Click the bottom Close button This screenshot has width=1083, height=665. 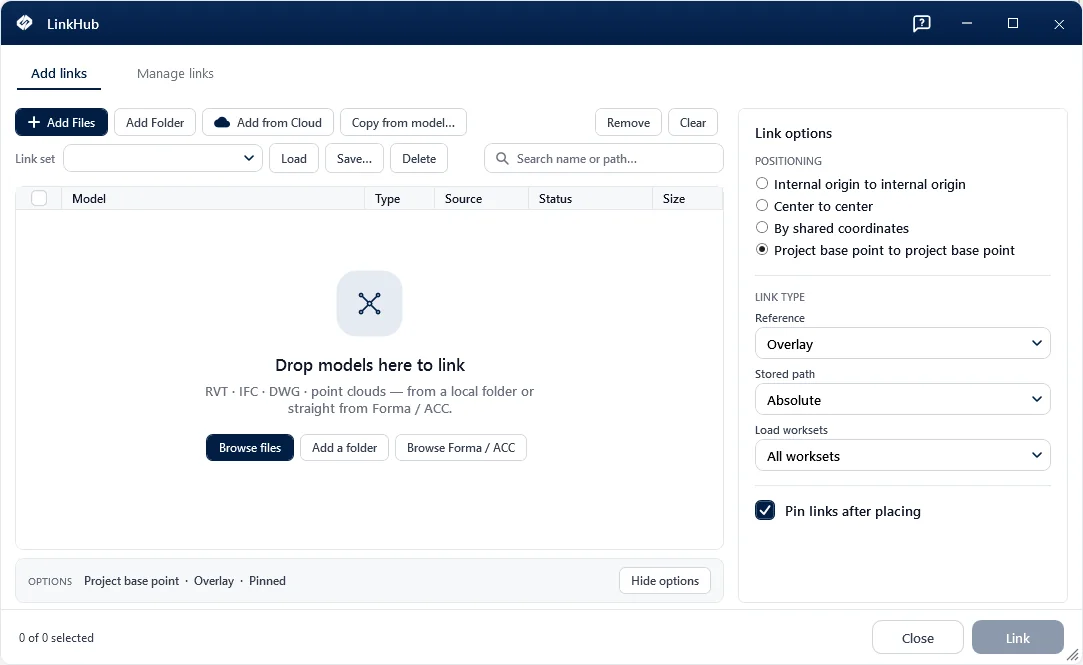(917, 637)
